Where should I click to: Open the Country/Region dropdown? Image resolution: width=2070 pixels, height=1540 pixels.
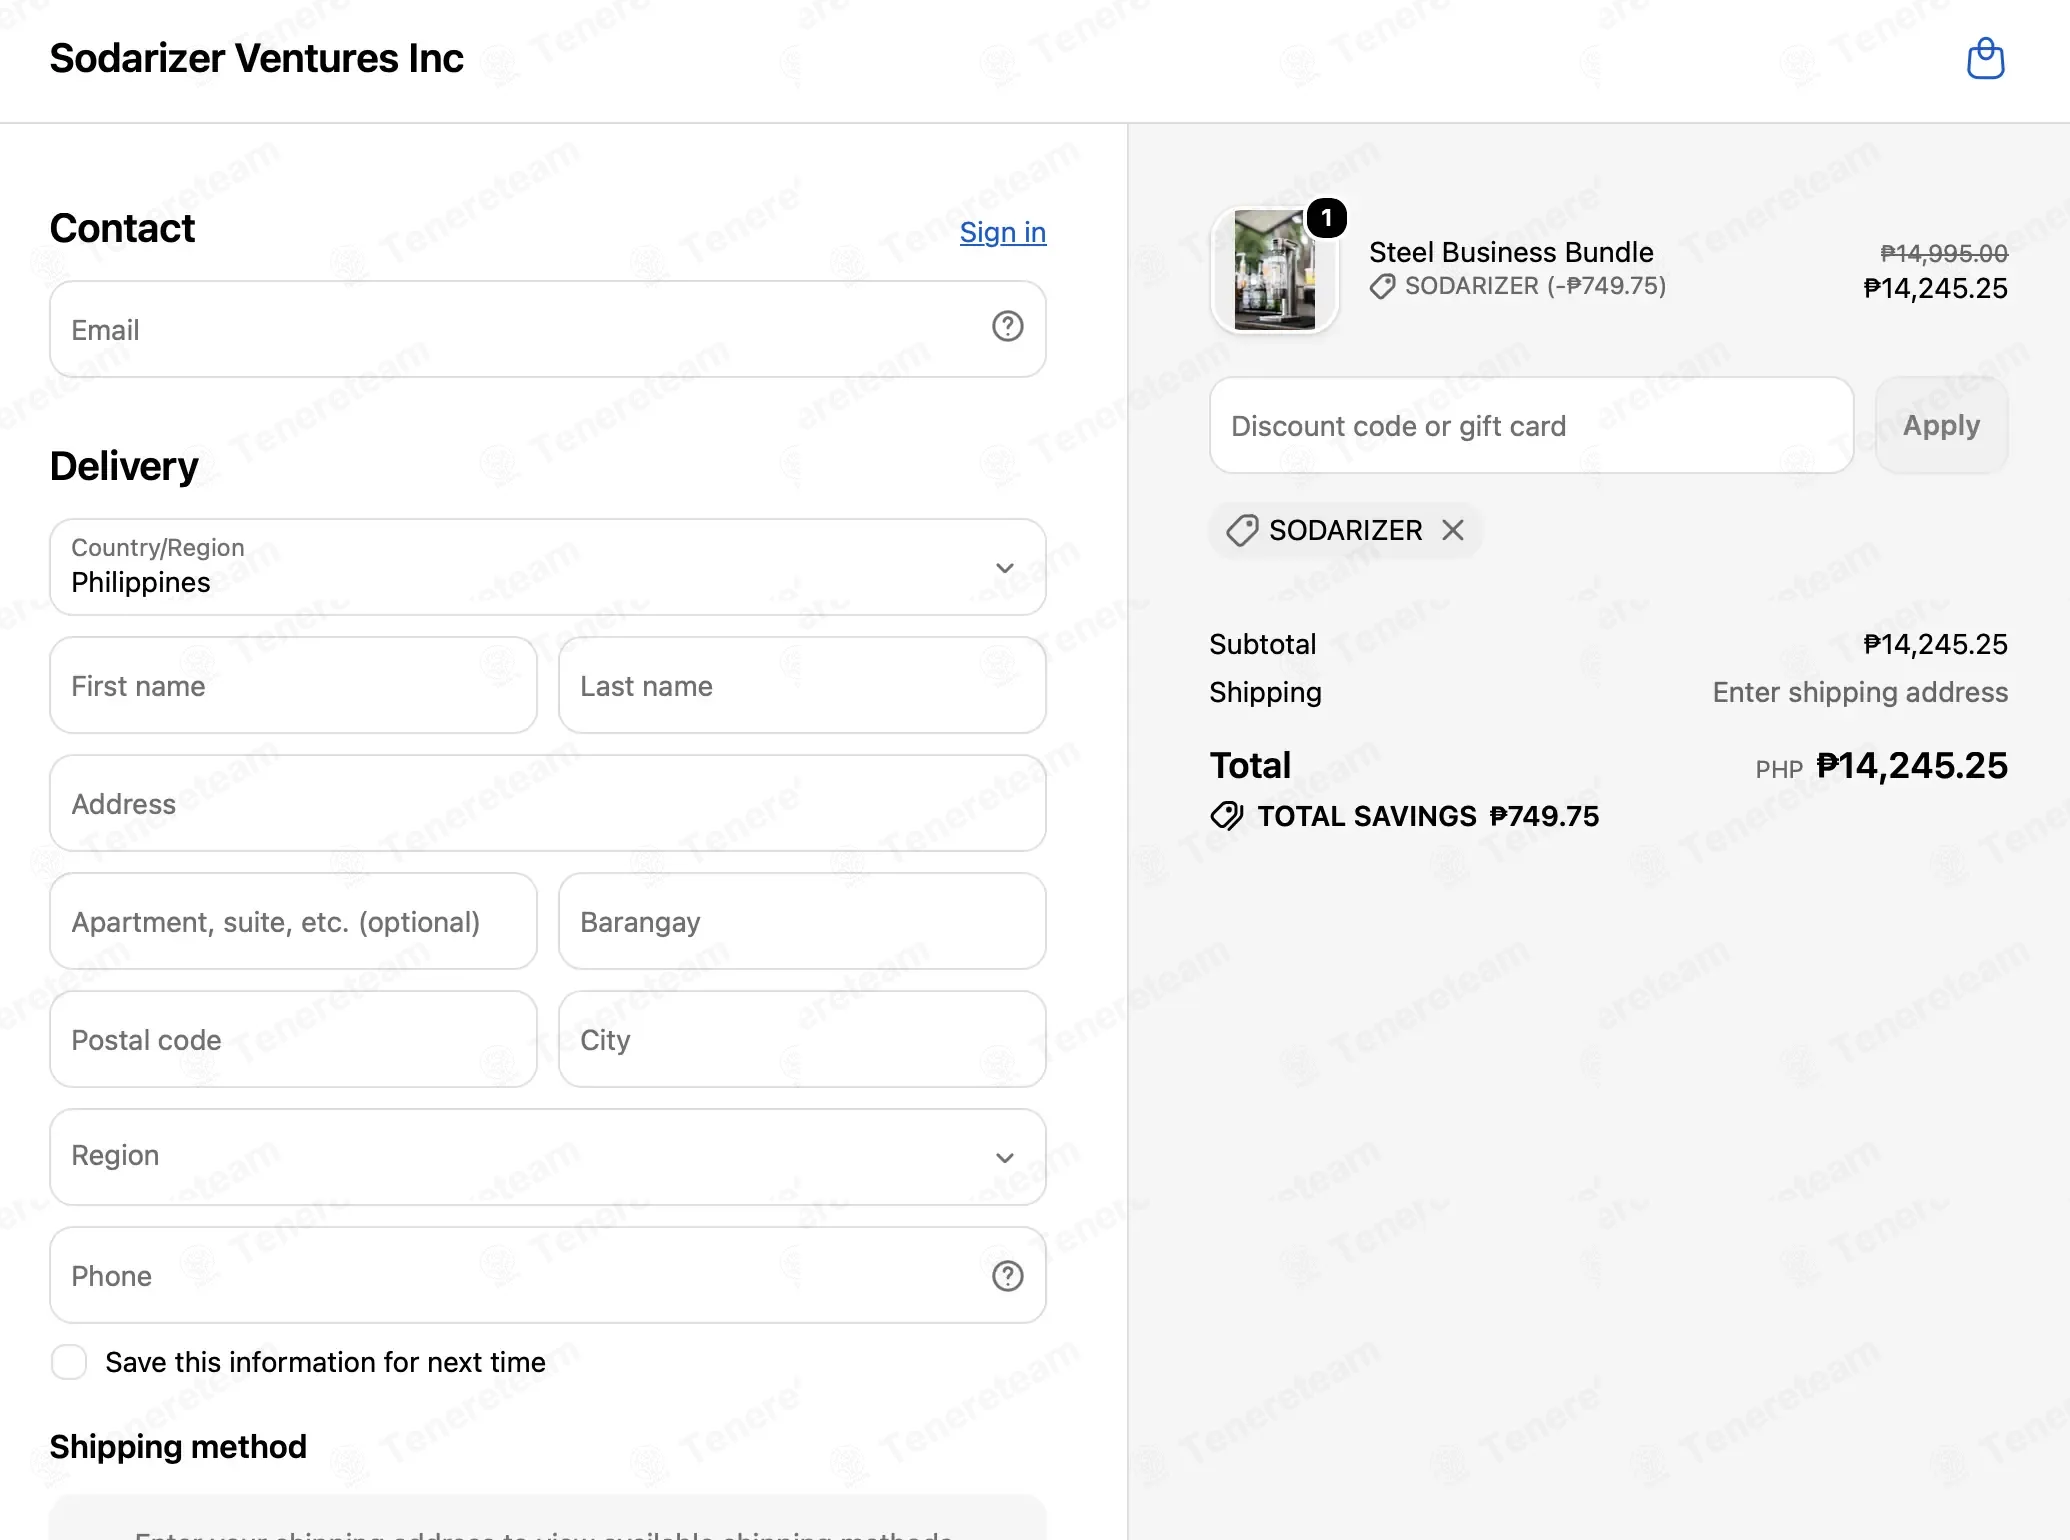(x=548, y=567)
